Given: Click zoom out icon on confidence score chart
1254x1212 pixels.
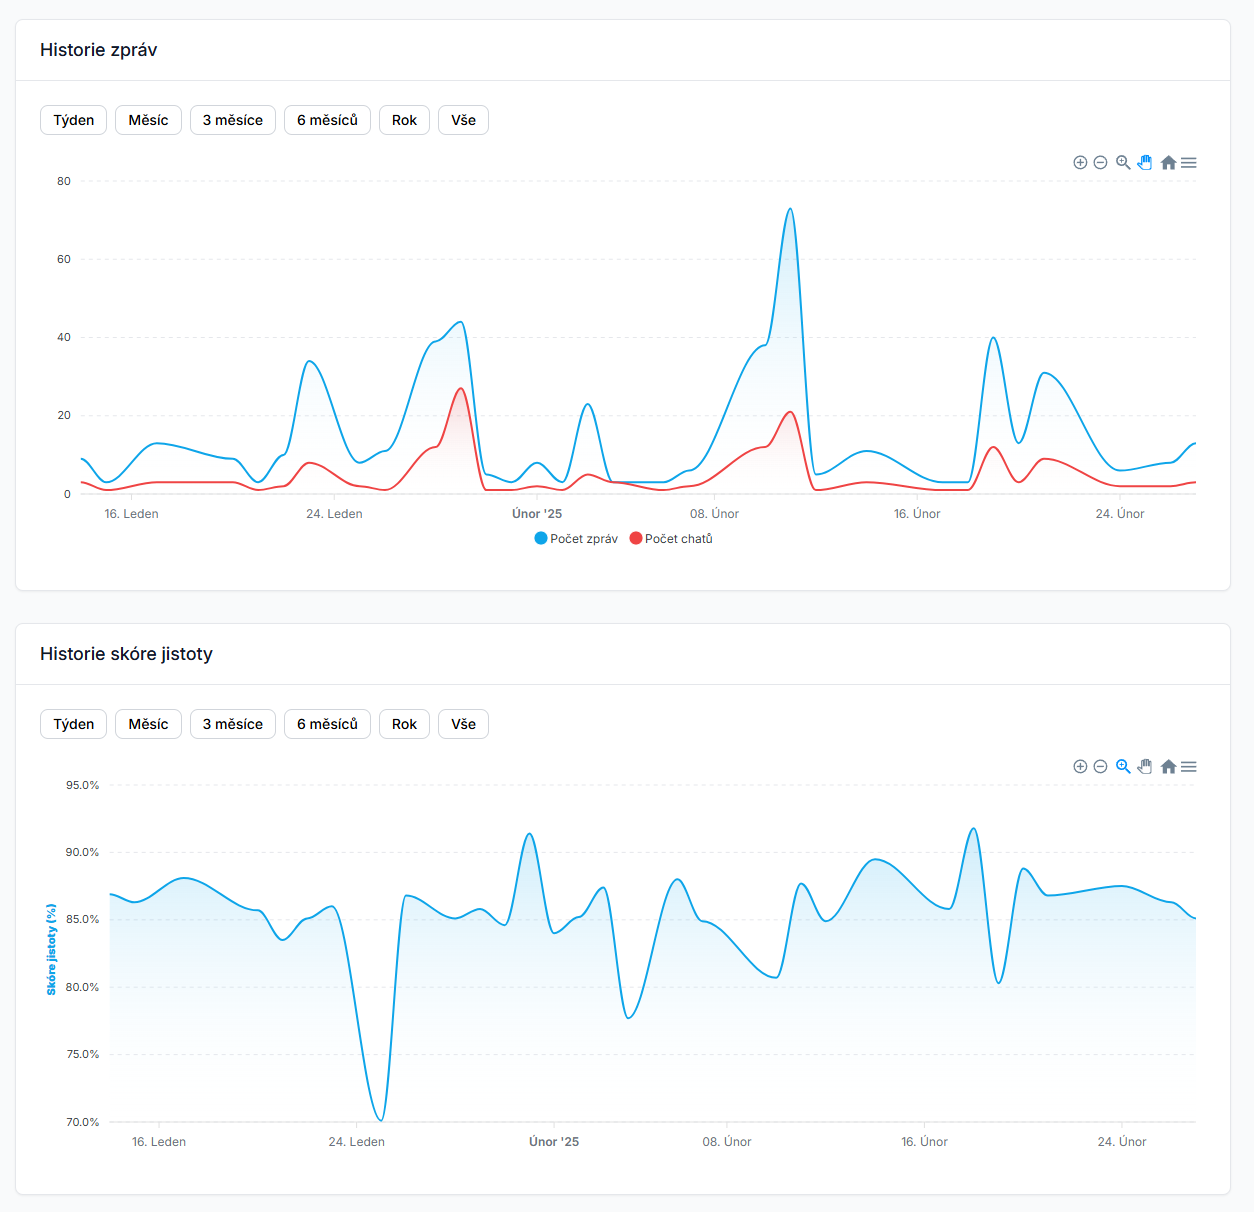Looking at the screenshot, I should (1100, 767).
